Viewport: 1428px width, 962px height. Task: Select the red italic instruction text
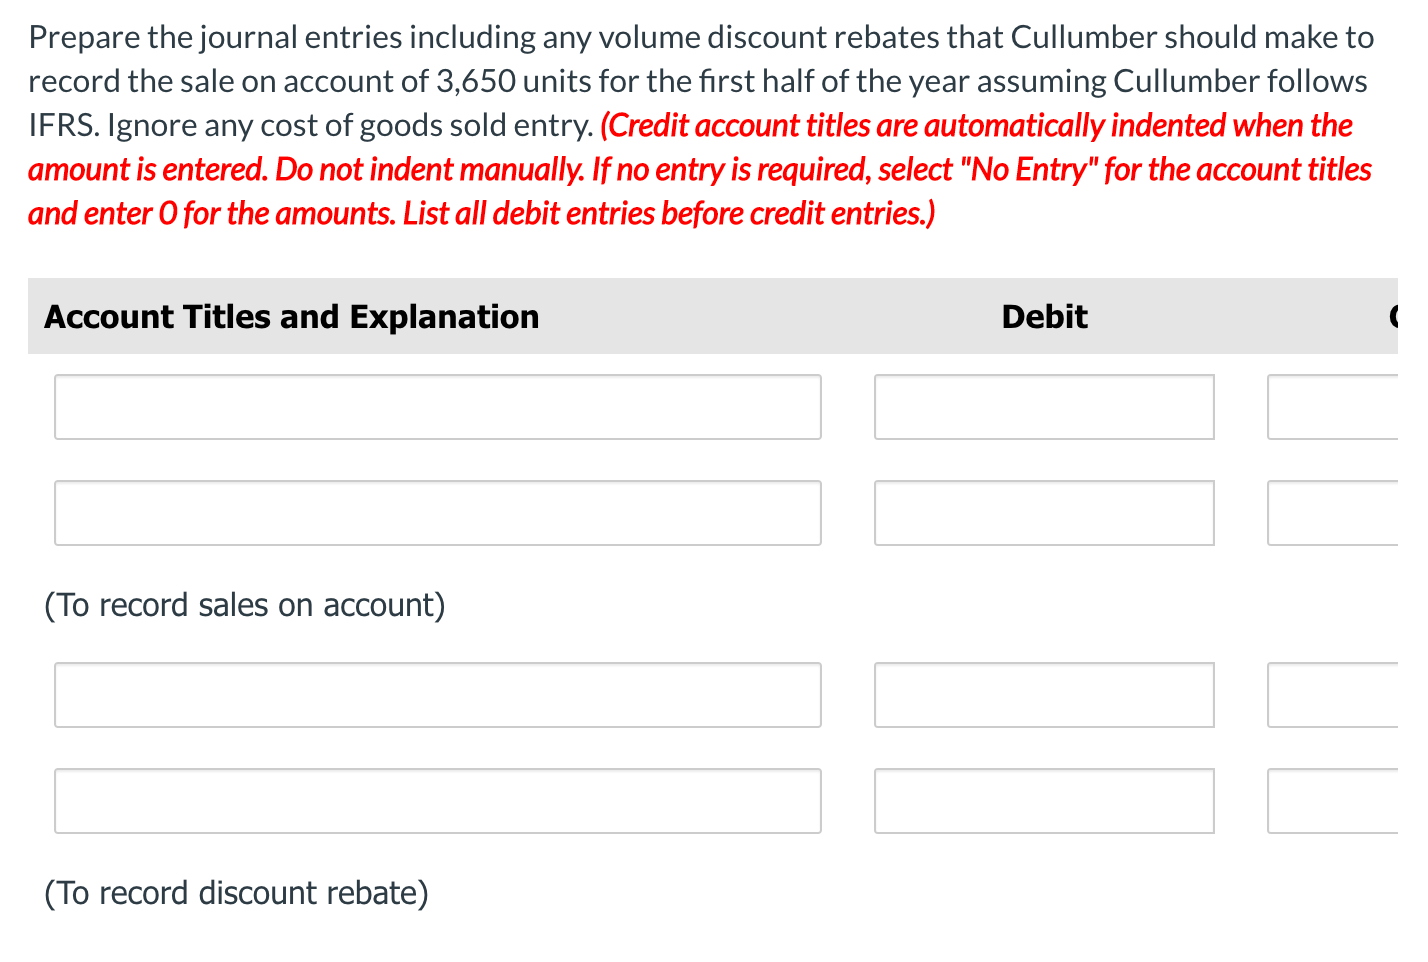click(700, 169)
